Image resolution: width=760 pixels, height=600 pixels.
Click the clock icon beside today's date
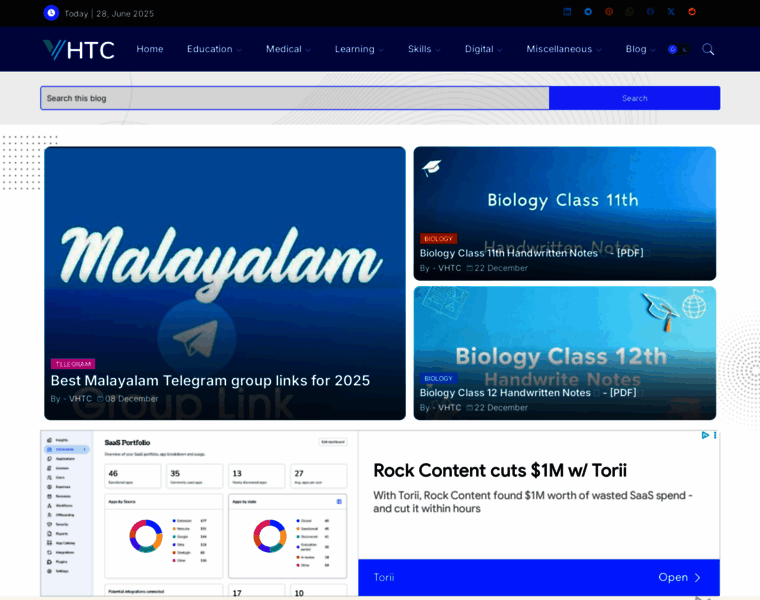tap(51, 13)
